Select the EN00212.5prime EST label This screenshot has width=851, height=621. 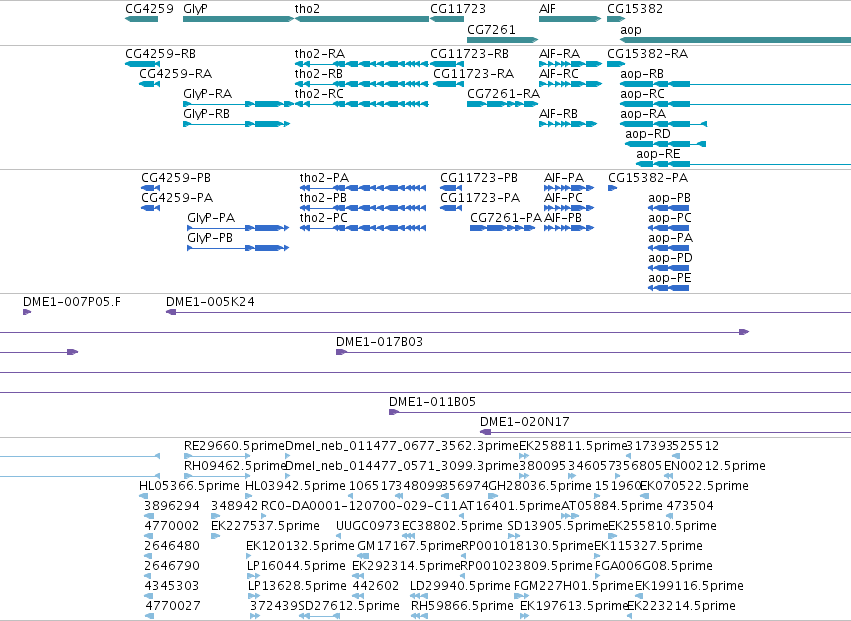point(715,466)
